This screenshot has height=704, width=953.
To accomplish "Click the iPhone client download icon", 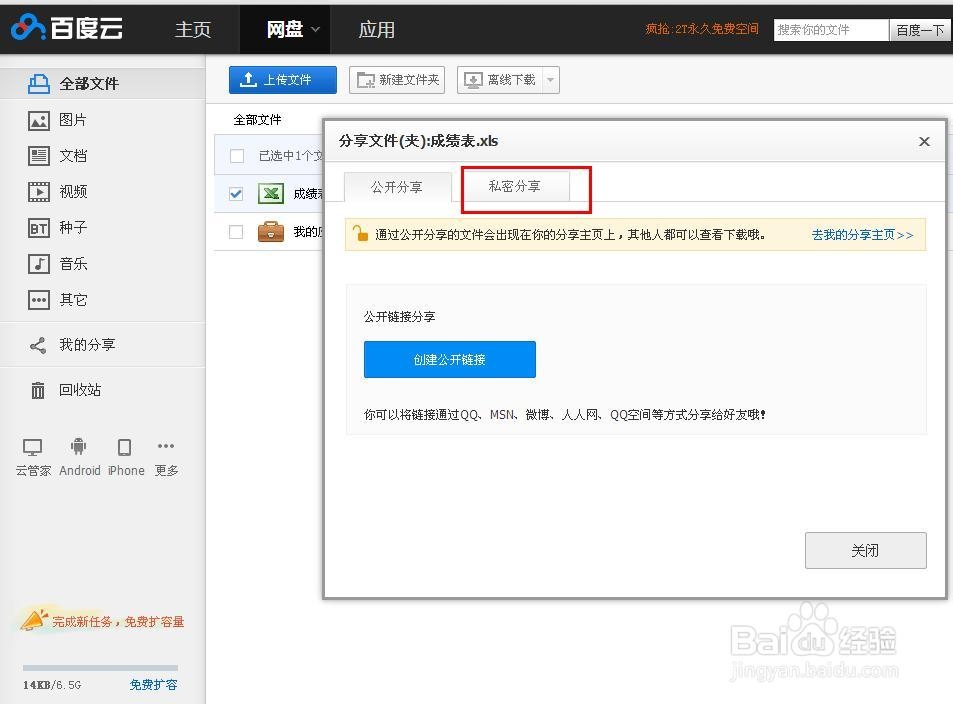I will pyautogui.click(x=125, y=448).
